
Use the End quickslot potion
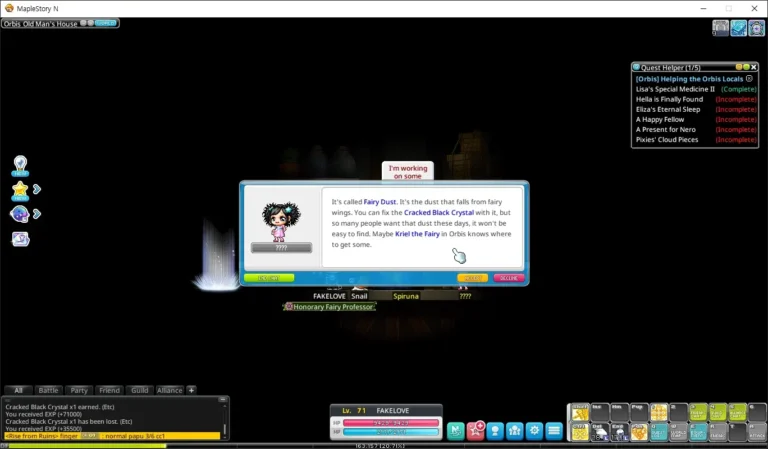620,432
